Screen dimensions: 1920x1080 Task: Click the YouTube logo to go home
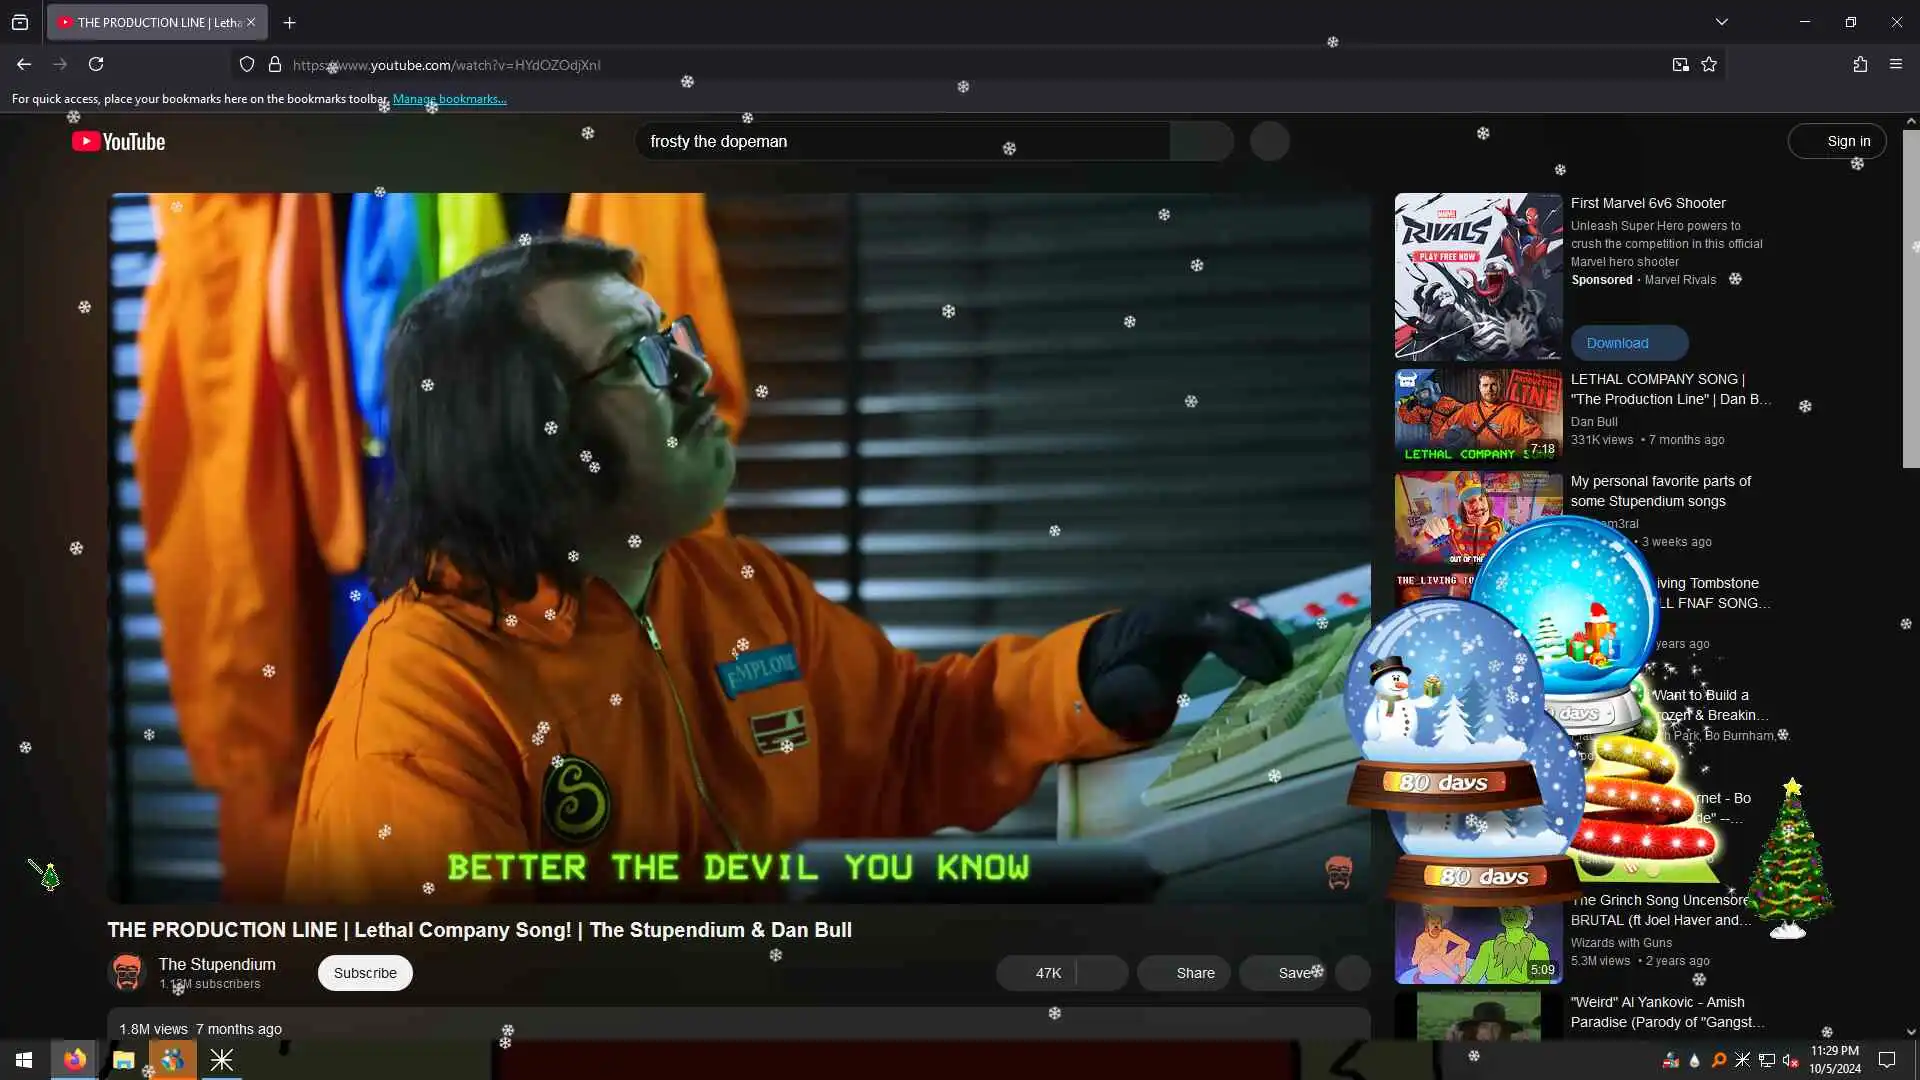[119, 142]
